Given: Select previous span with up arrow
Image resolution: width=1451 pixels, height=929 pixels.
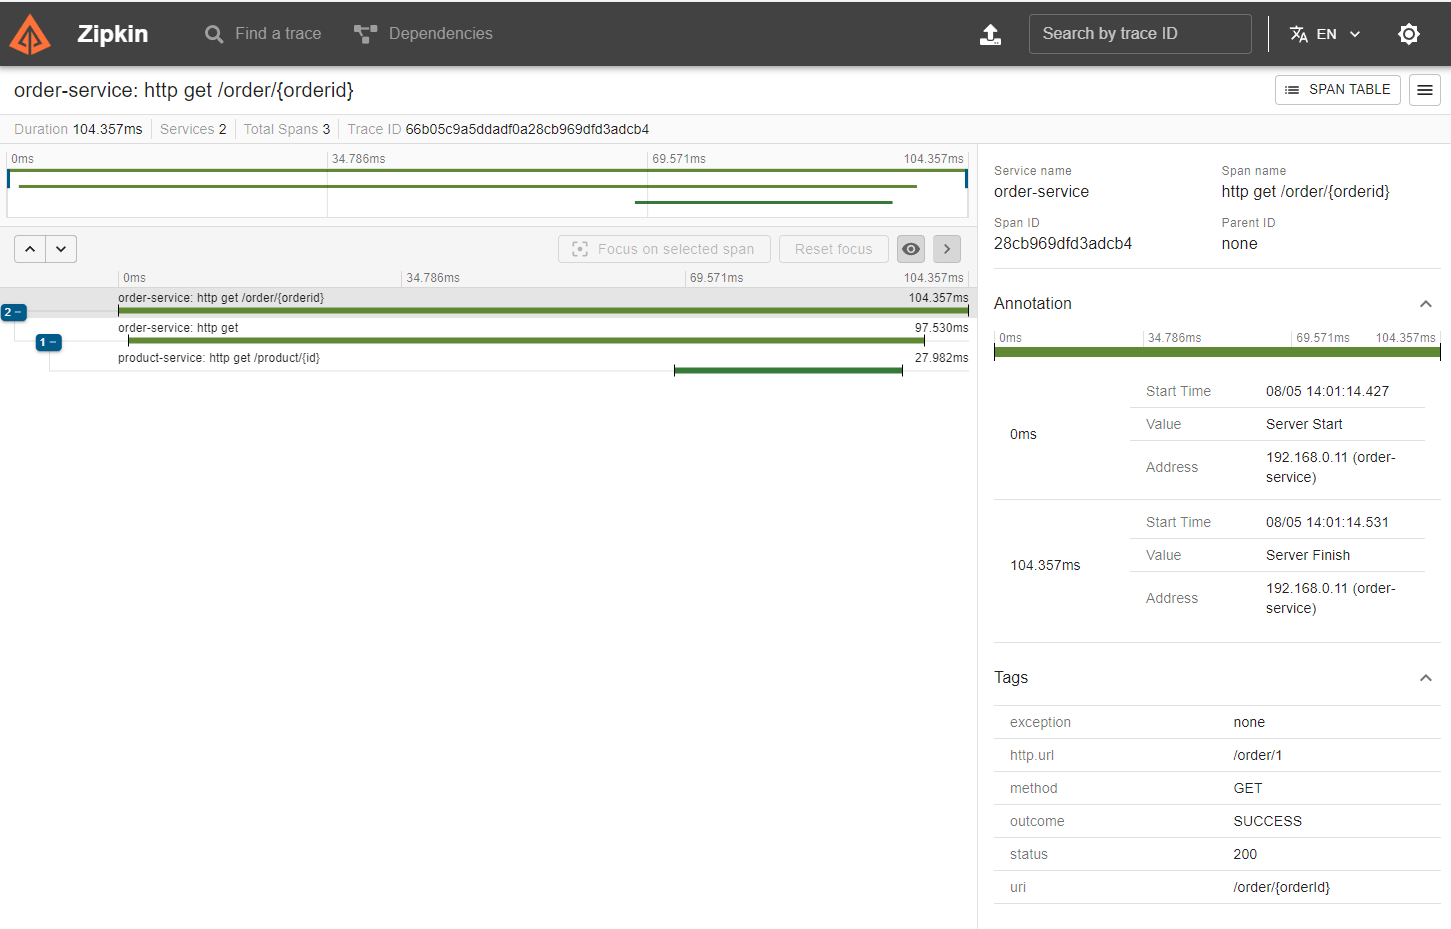Looking at the screenshot, I should (x=30, y=249).
